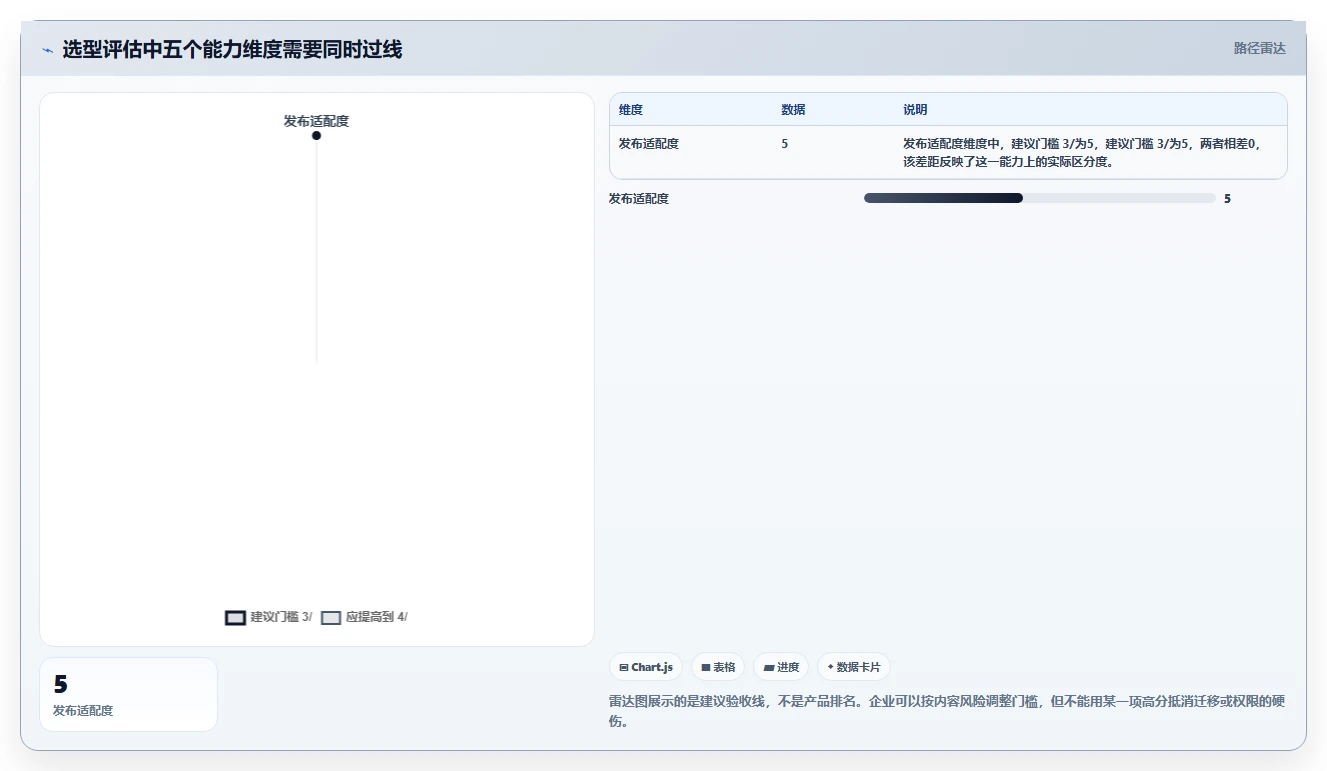
Task: Click the Chart.js chip
Action: pyautogui.click(x=646, y=667)
